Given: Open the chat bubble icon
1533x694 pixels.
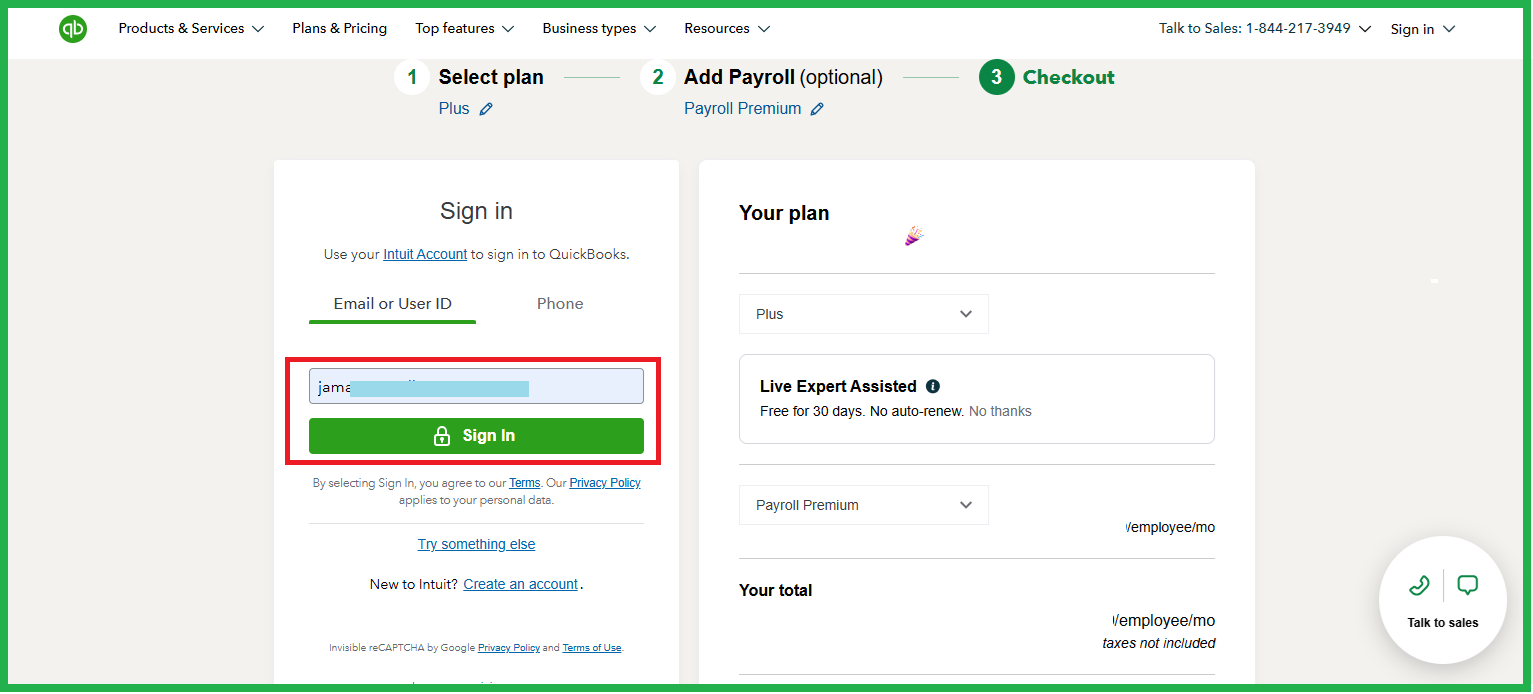Looking at the screenshot, I should [x=1467, y=585].
